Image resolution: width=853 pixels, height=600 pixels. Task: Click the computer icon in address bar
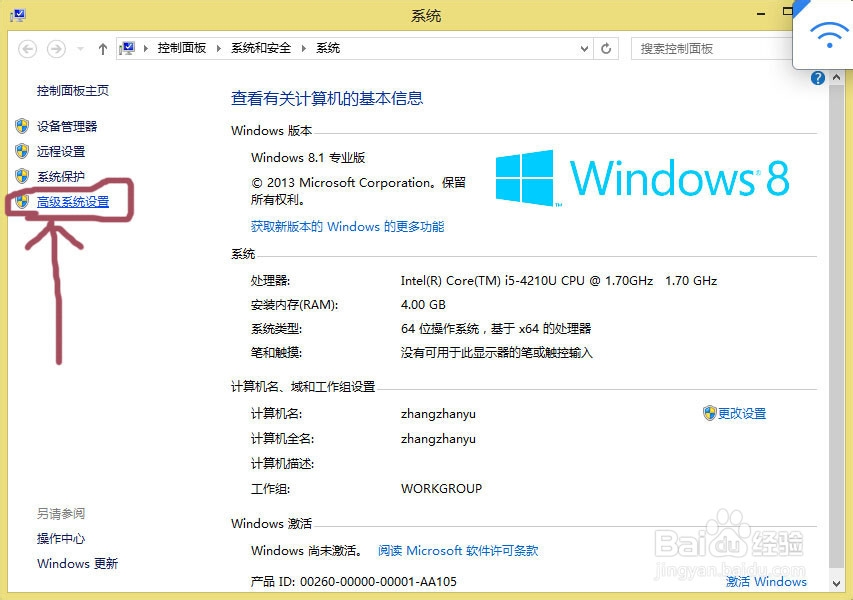coord(127,48)
